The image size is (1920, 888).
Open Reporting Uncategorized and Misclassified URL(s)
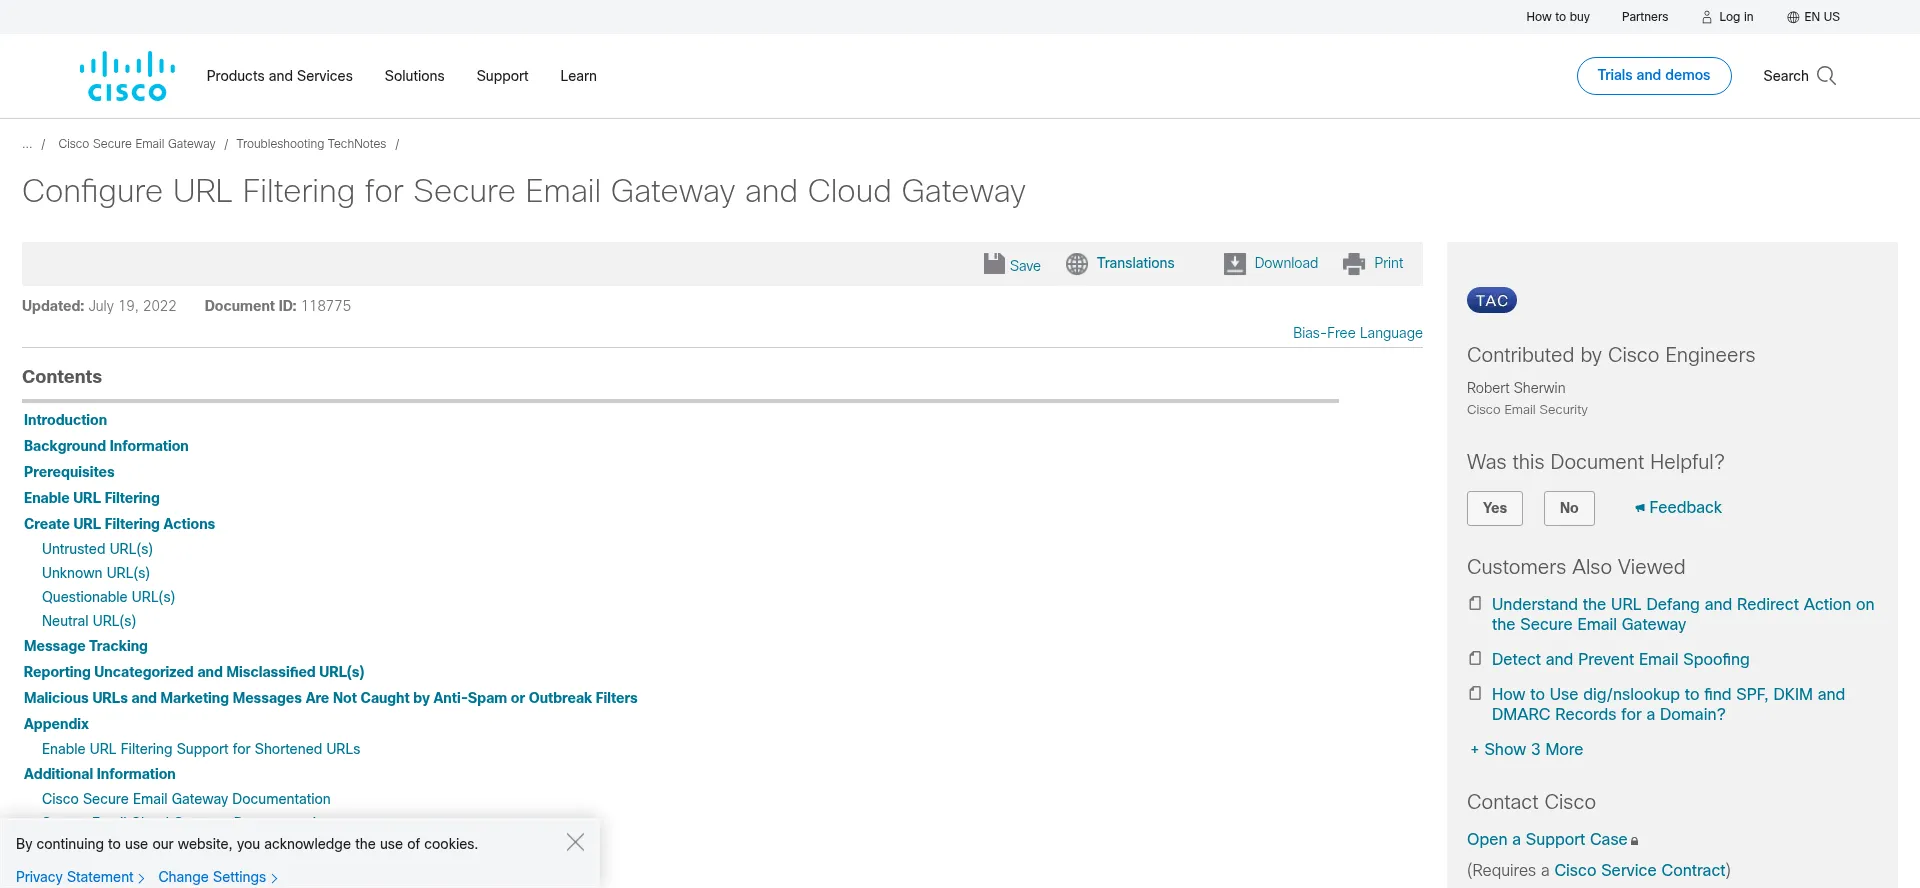(194, 672)
